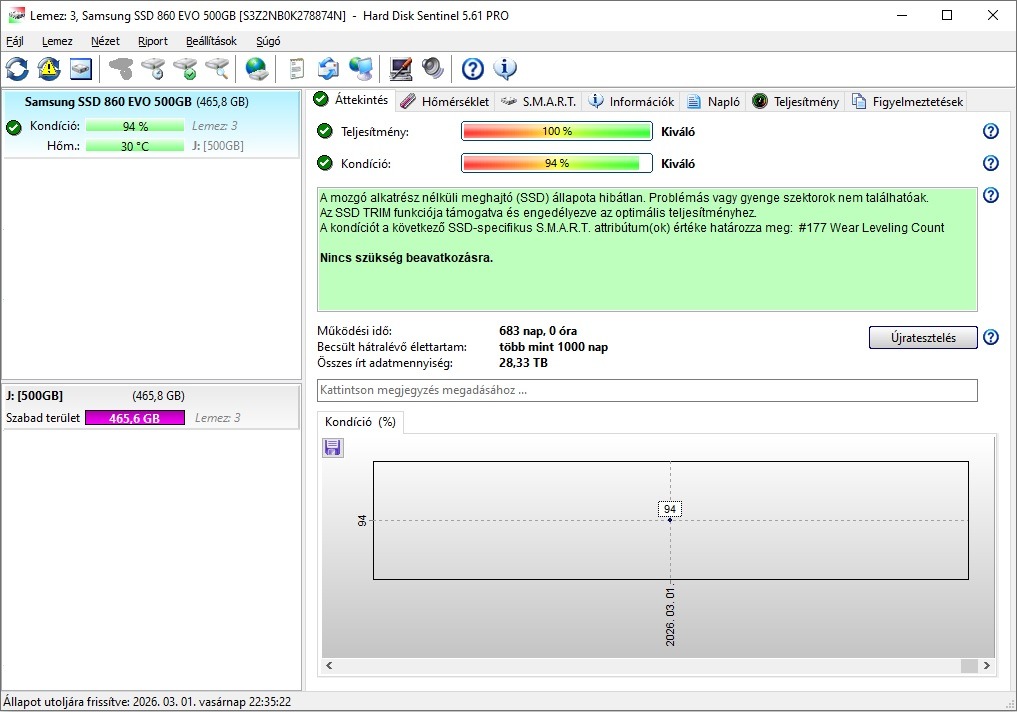The height and width of the screenshot is (712, 1017).
Task: Click the globe with disk icon
Action: [257, 68]
